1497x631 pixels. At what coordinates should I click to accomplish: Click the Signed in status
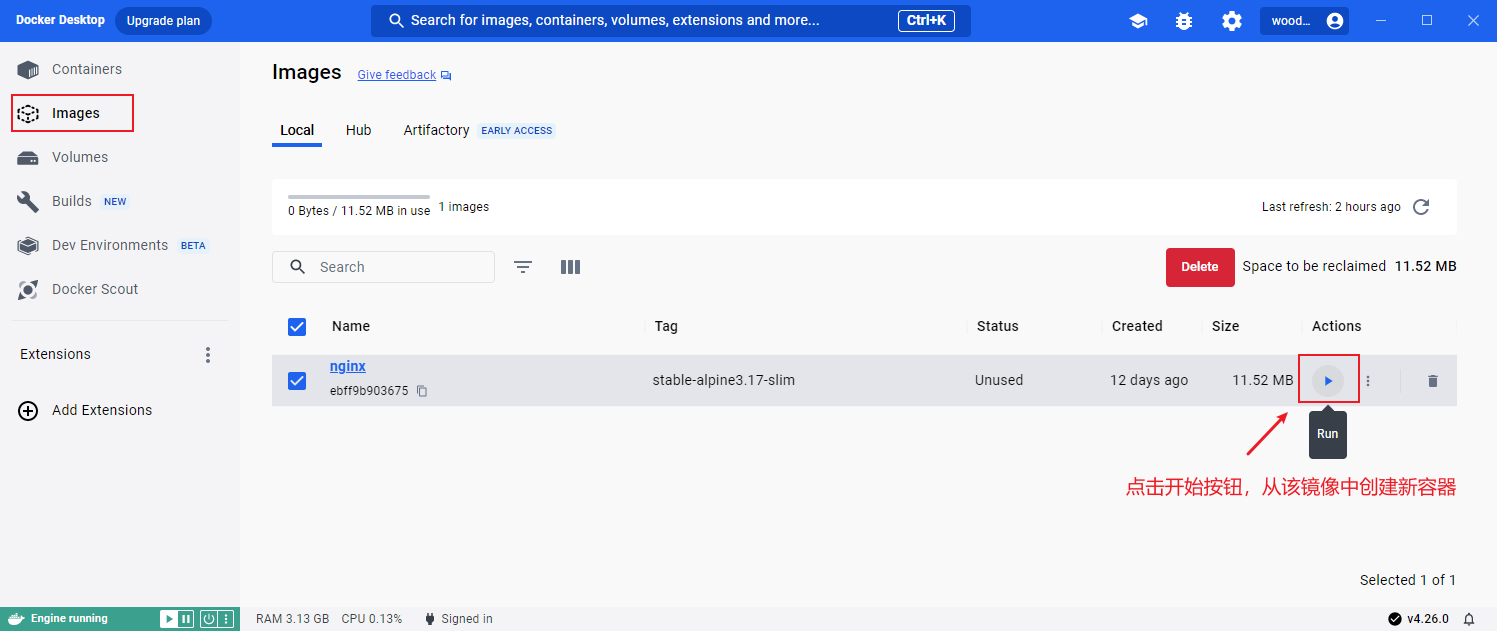click(458, 619)
